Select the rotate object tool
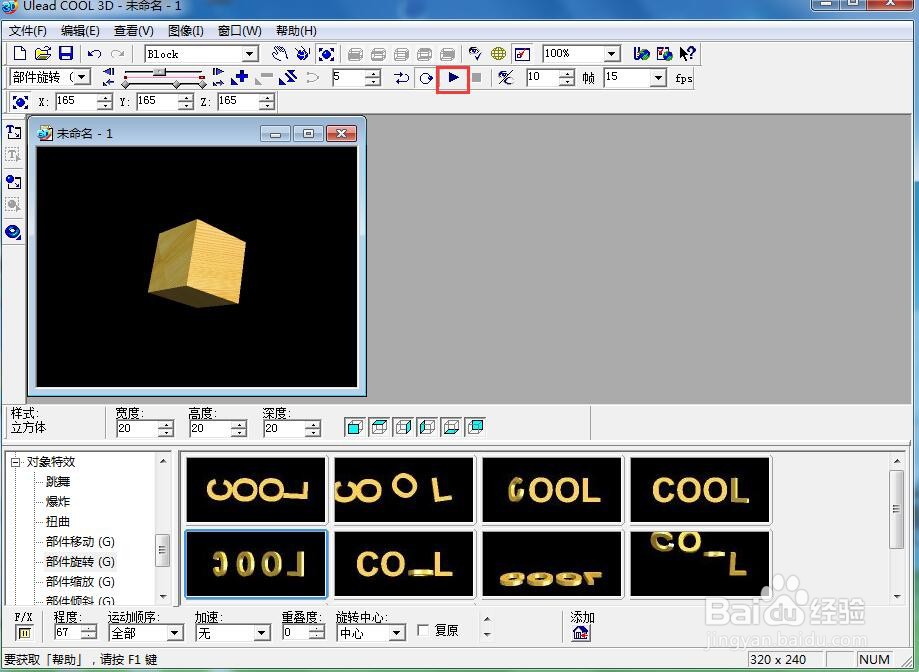Screen dimensions: 919x672 click(302, 54)
